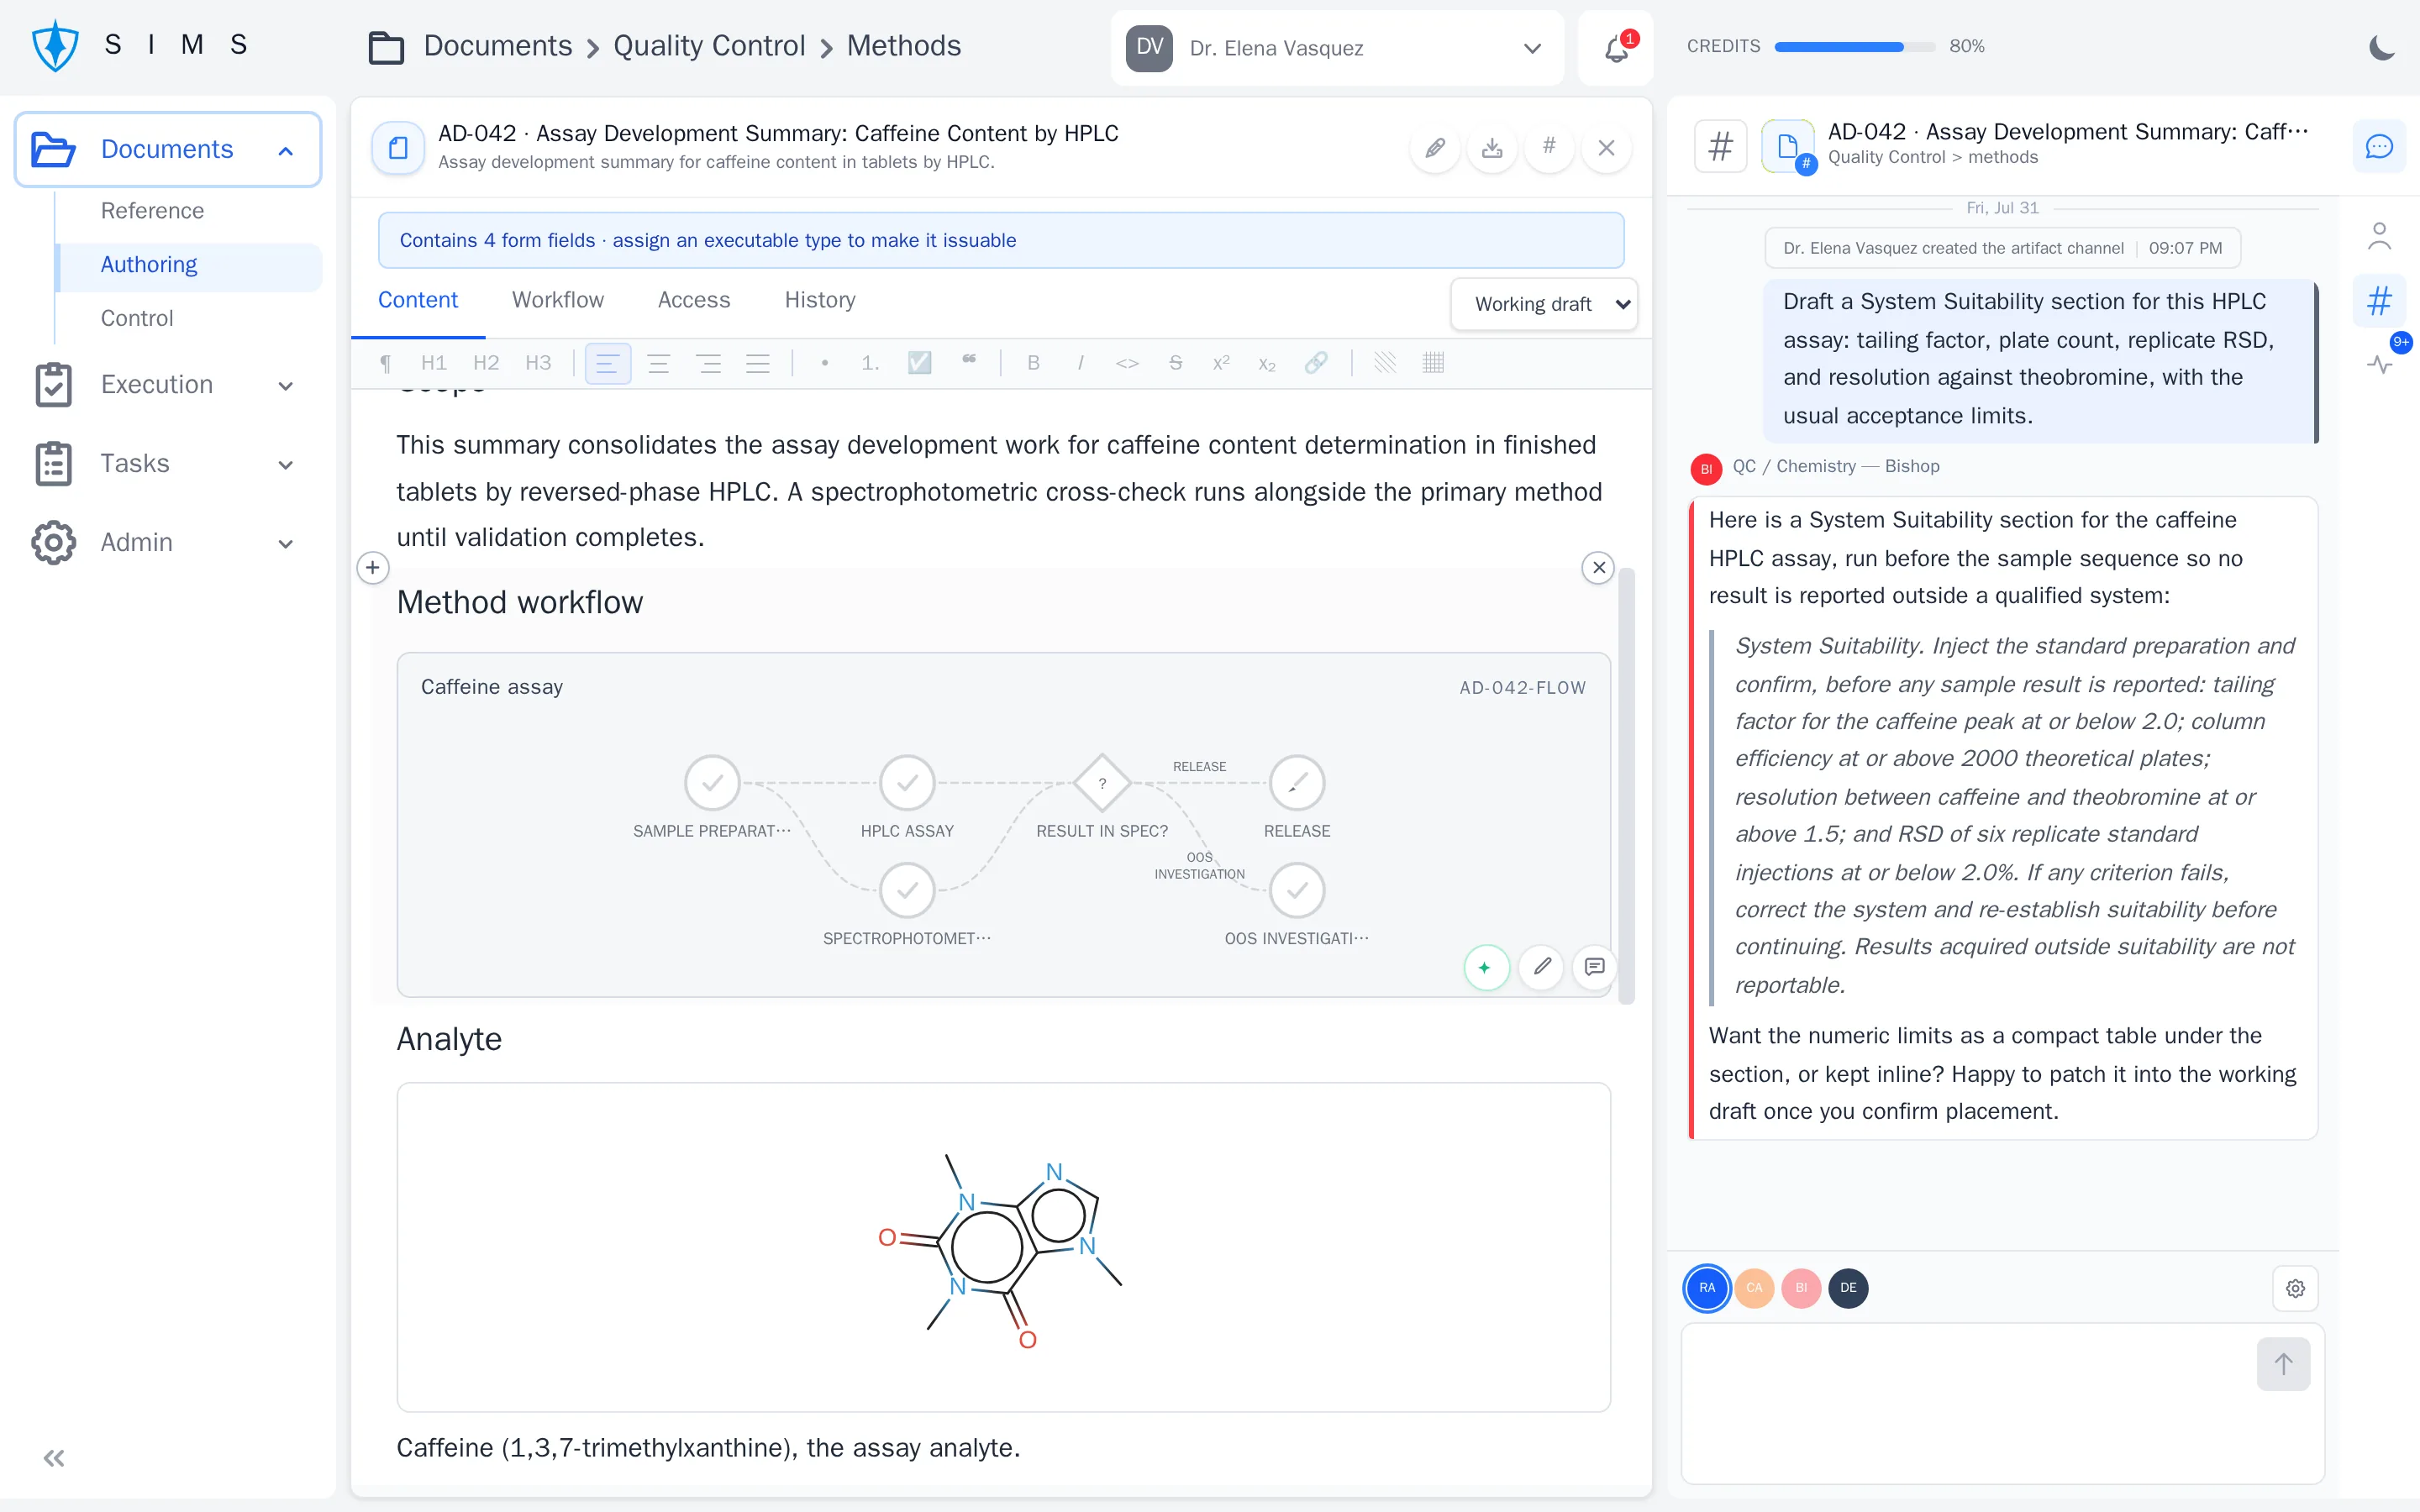Insert a table grid

click(x=1433, y=362)
